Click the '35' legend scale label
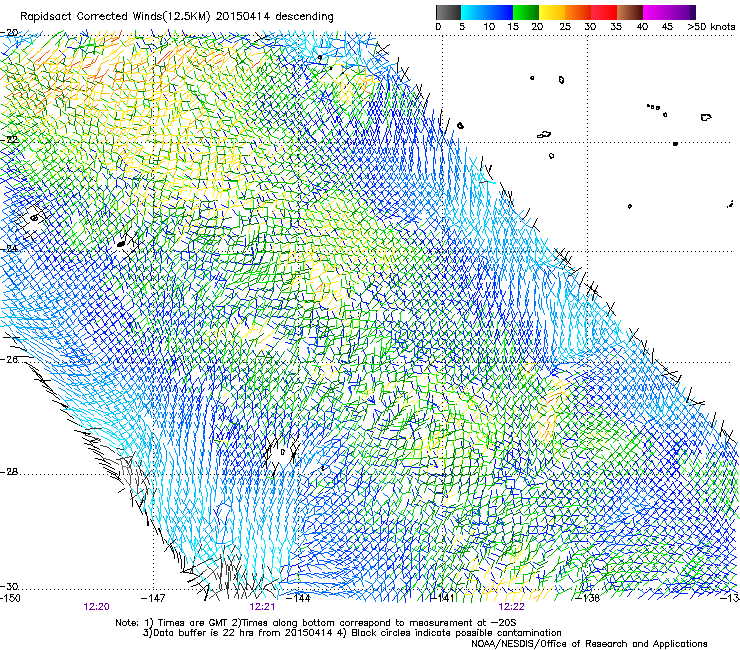Viewport: 740px width, 650px height. 616,27
